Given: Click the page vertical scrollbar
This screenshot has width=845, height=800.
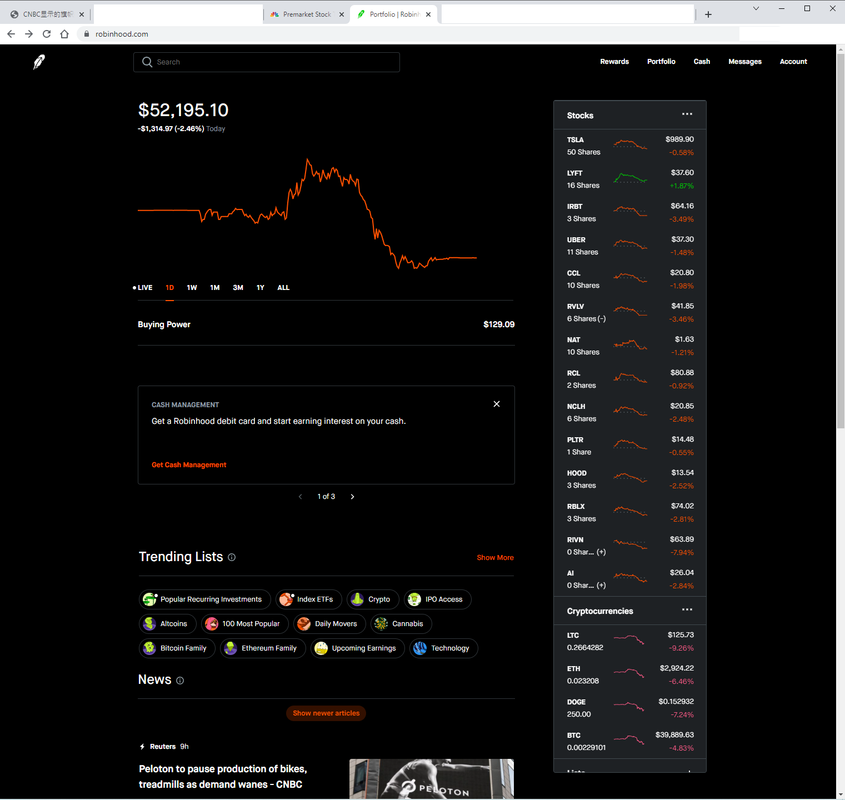Looking at the screenshot, I should pyautogui.click(x=840, y=240).
